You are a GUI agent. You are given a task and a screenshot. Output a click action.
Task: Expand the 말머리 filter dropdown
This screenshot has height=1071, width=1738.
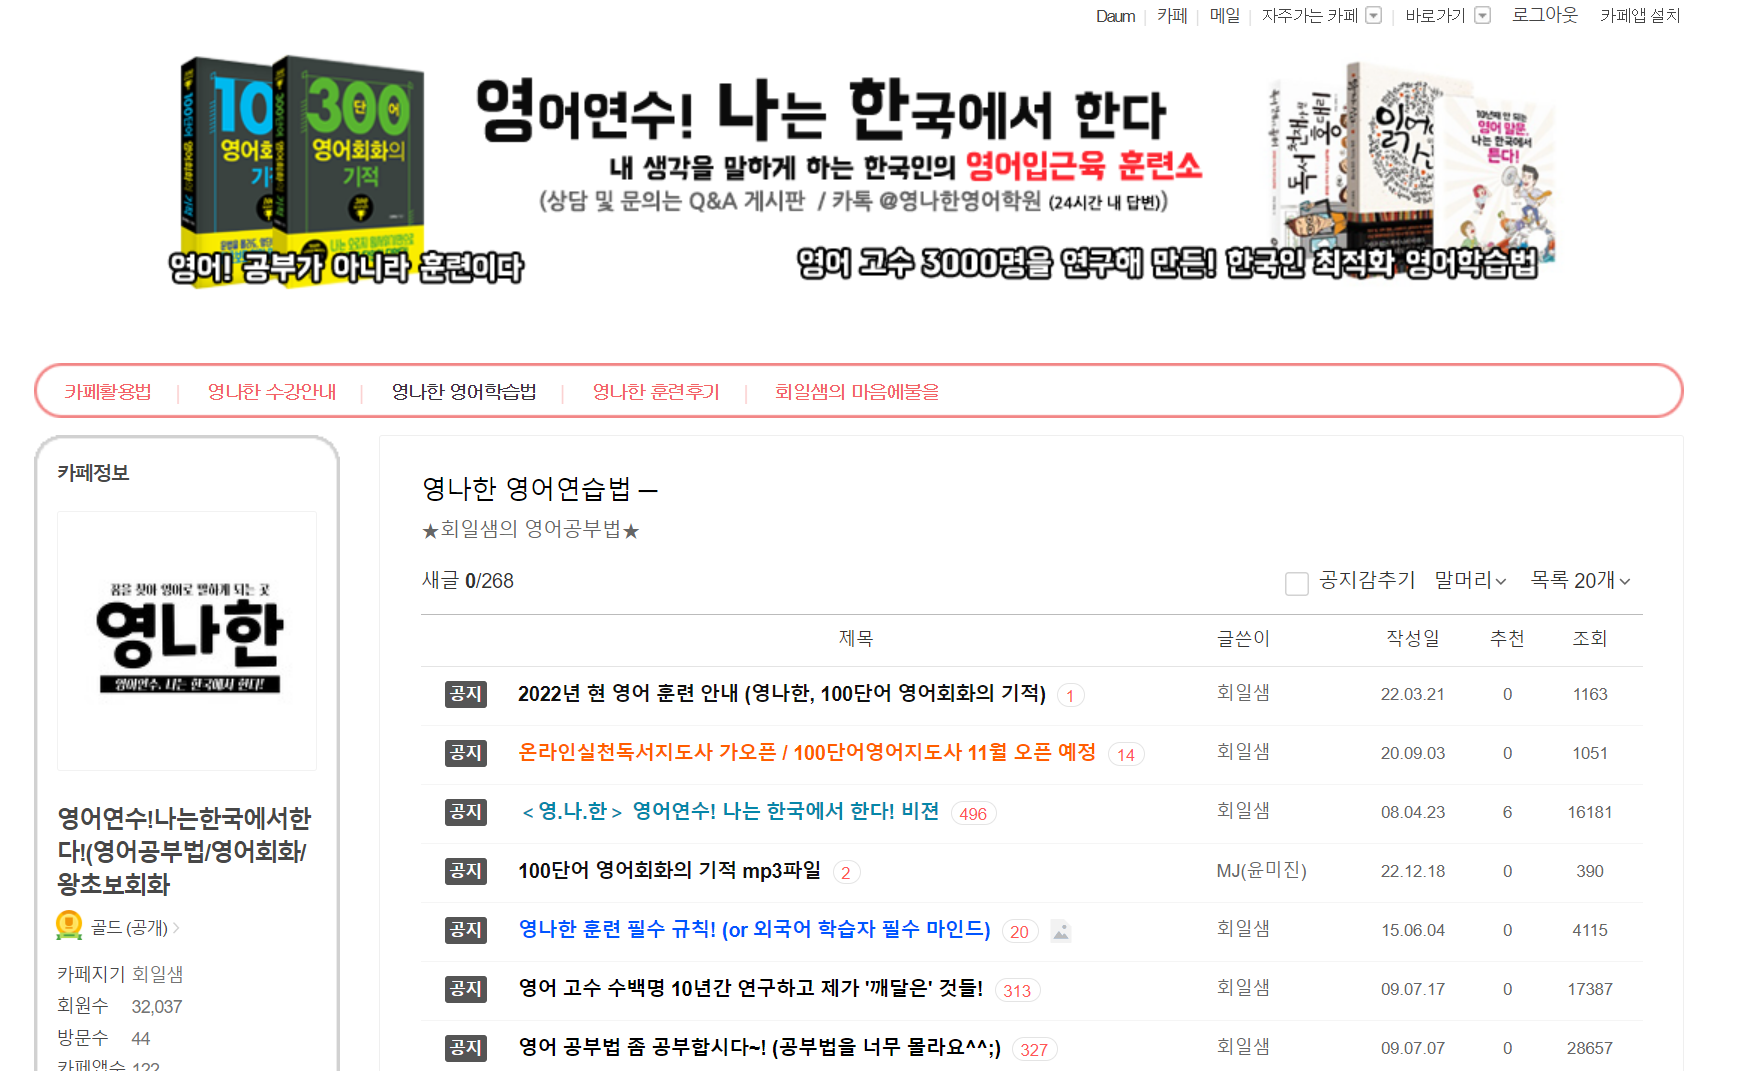tap(1470, 580)
